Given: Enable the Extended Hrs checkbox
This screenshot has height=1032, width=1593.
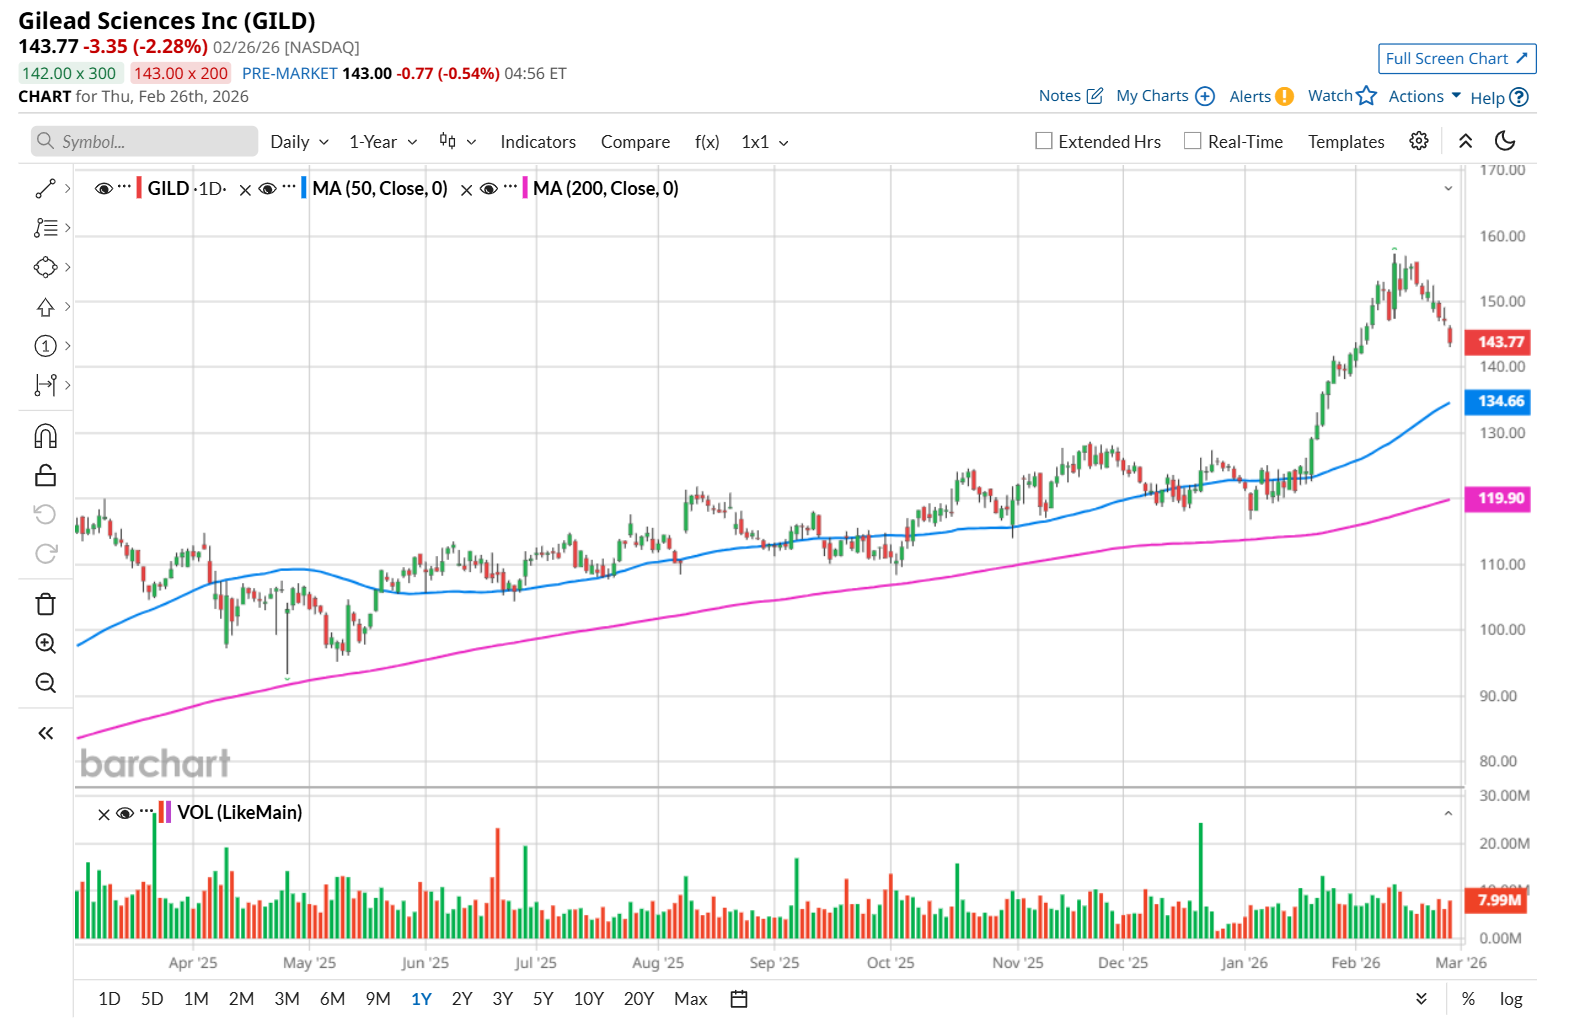Looking at the screenshot, I should point(1044,141).
